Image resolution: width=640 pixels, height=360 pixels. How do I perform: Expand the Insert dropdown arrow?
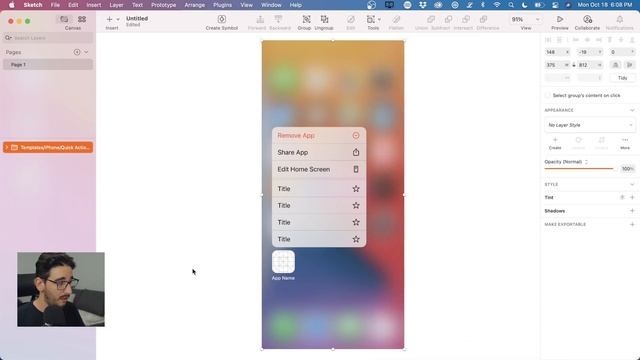118,19
